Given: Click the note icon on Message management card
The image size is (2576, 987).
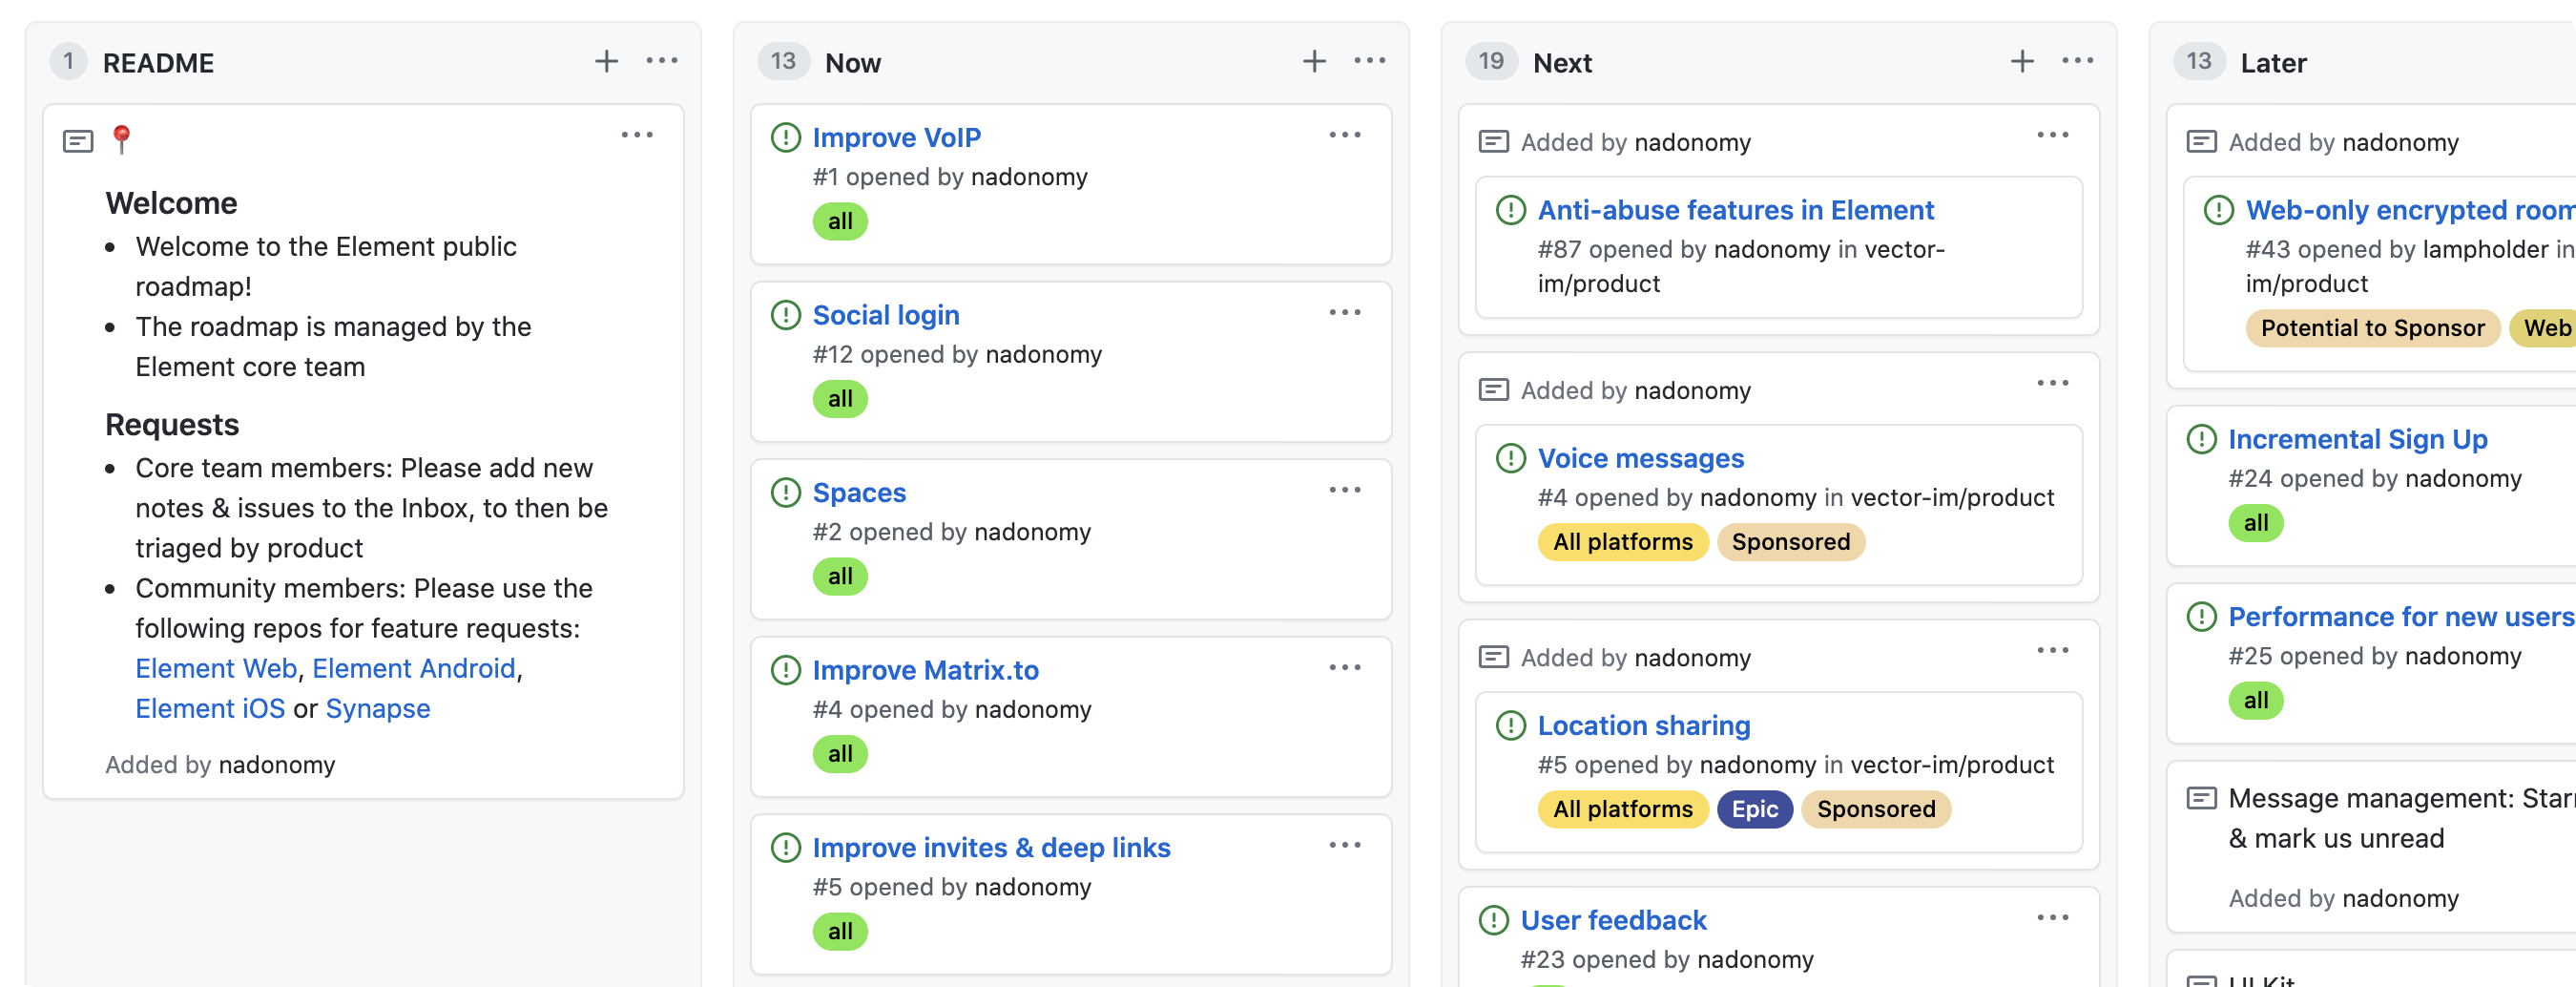Looking at the screenshot, I should tap(2201, 797).
